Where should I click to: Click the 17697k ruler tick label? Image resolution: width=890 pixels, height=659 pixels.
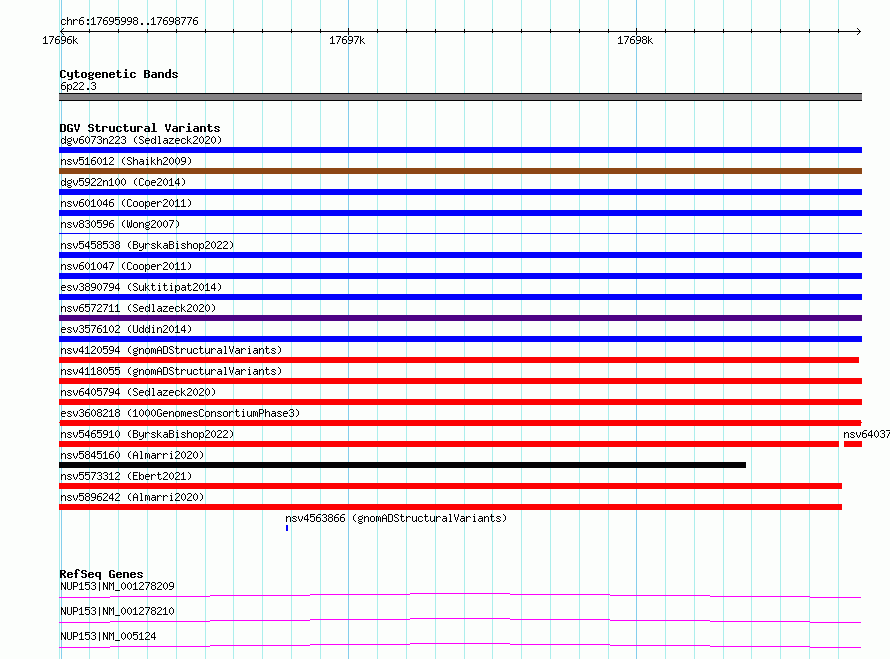(x=347, y=40)
